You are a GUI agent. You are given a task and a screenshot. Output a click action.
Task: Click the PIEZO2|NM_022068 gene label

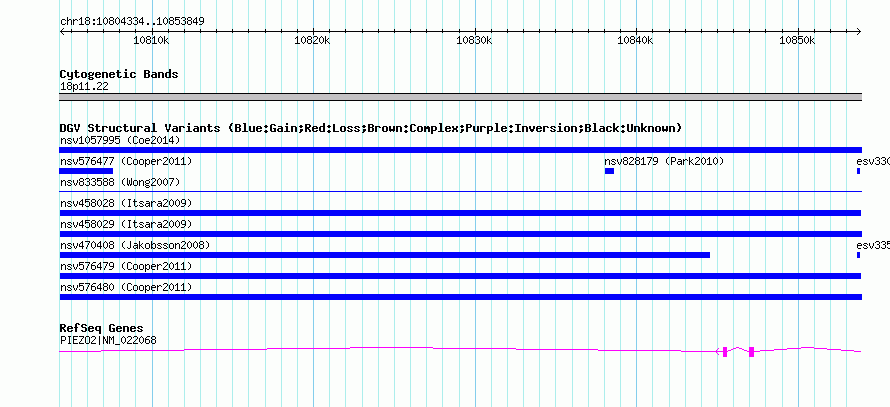click(108, 341)
